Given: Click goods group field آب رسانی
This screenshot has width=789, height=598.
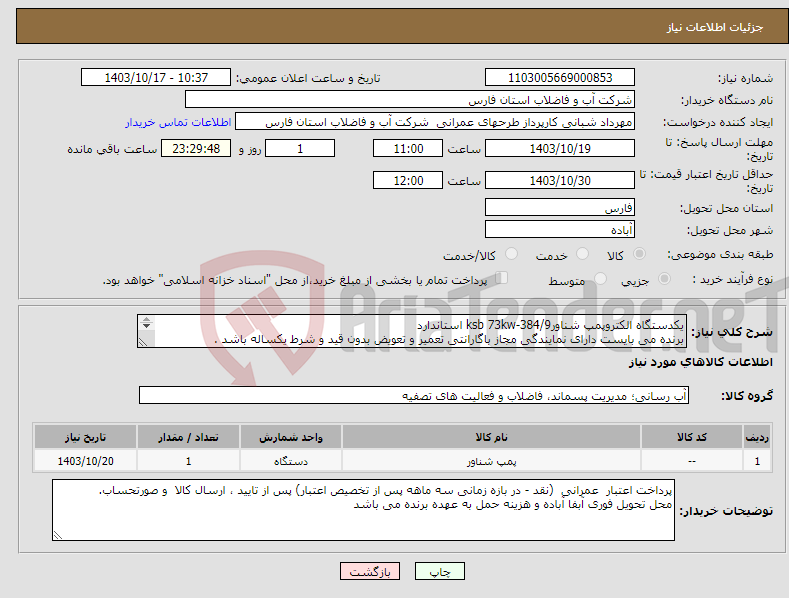Looking at the screenshot, I should coord(414,395).
